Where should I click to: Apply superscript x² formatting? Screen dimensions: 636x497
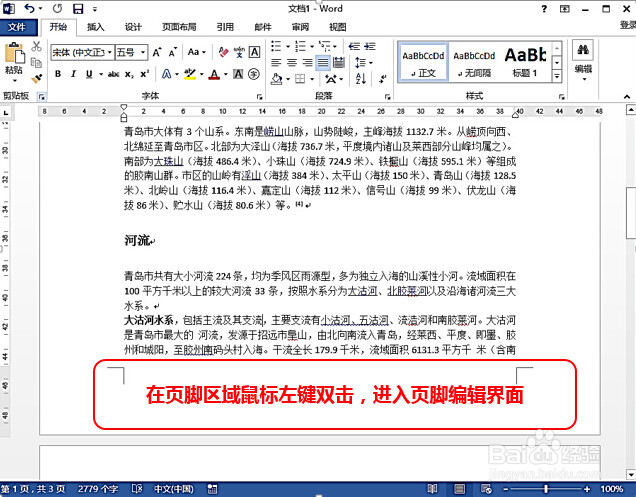(144, 74)
